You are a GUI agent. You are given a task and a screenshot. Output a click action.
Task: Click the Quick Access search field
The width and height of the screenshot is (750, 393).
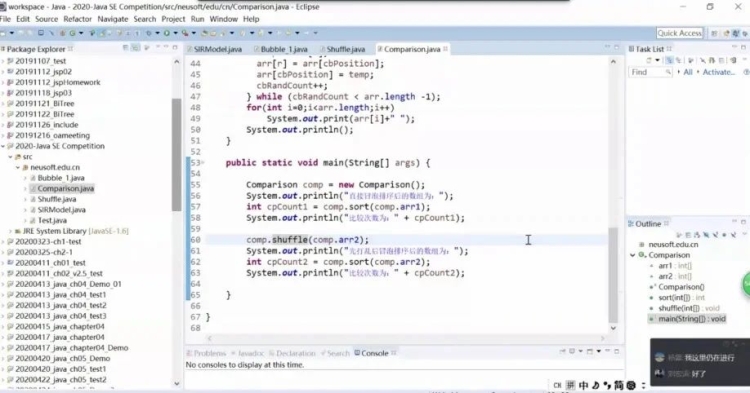(680, 33)
